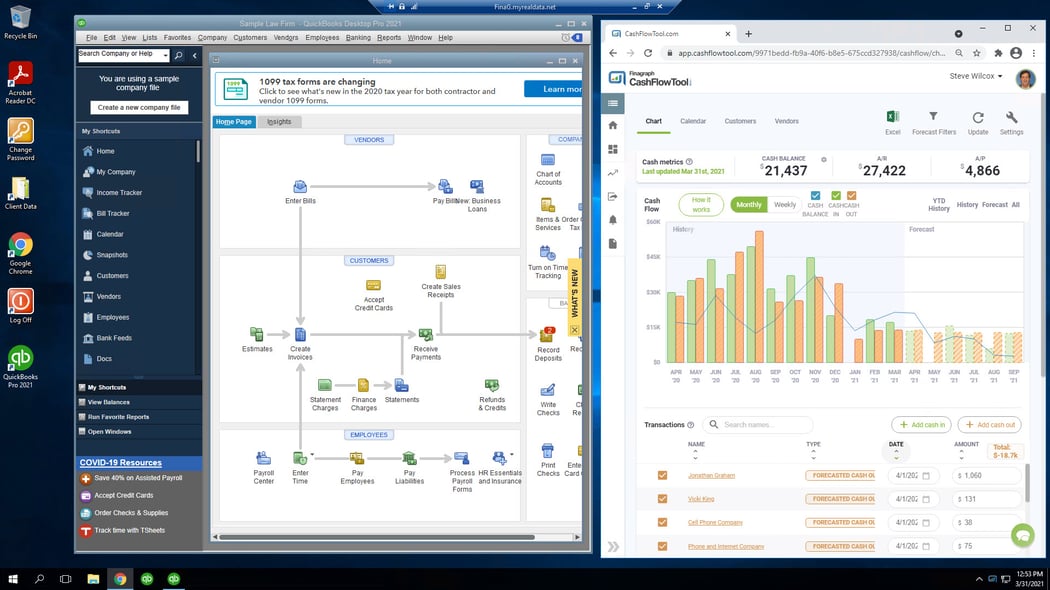
Task: Click Add cash in button
Action: click(x=921, y=425)
